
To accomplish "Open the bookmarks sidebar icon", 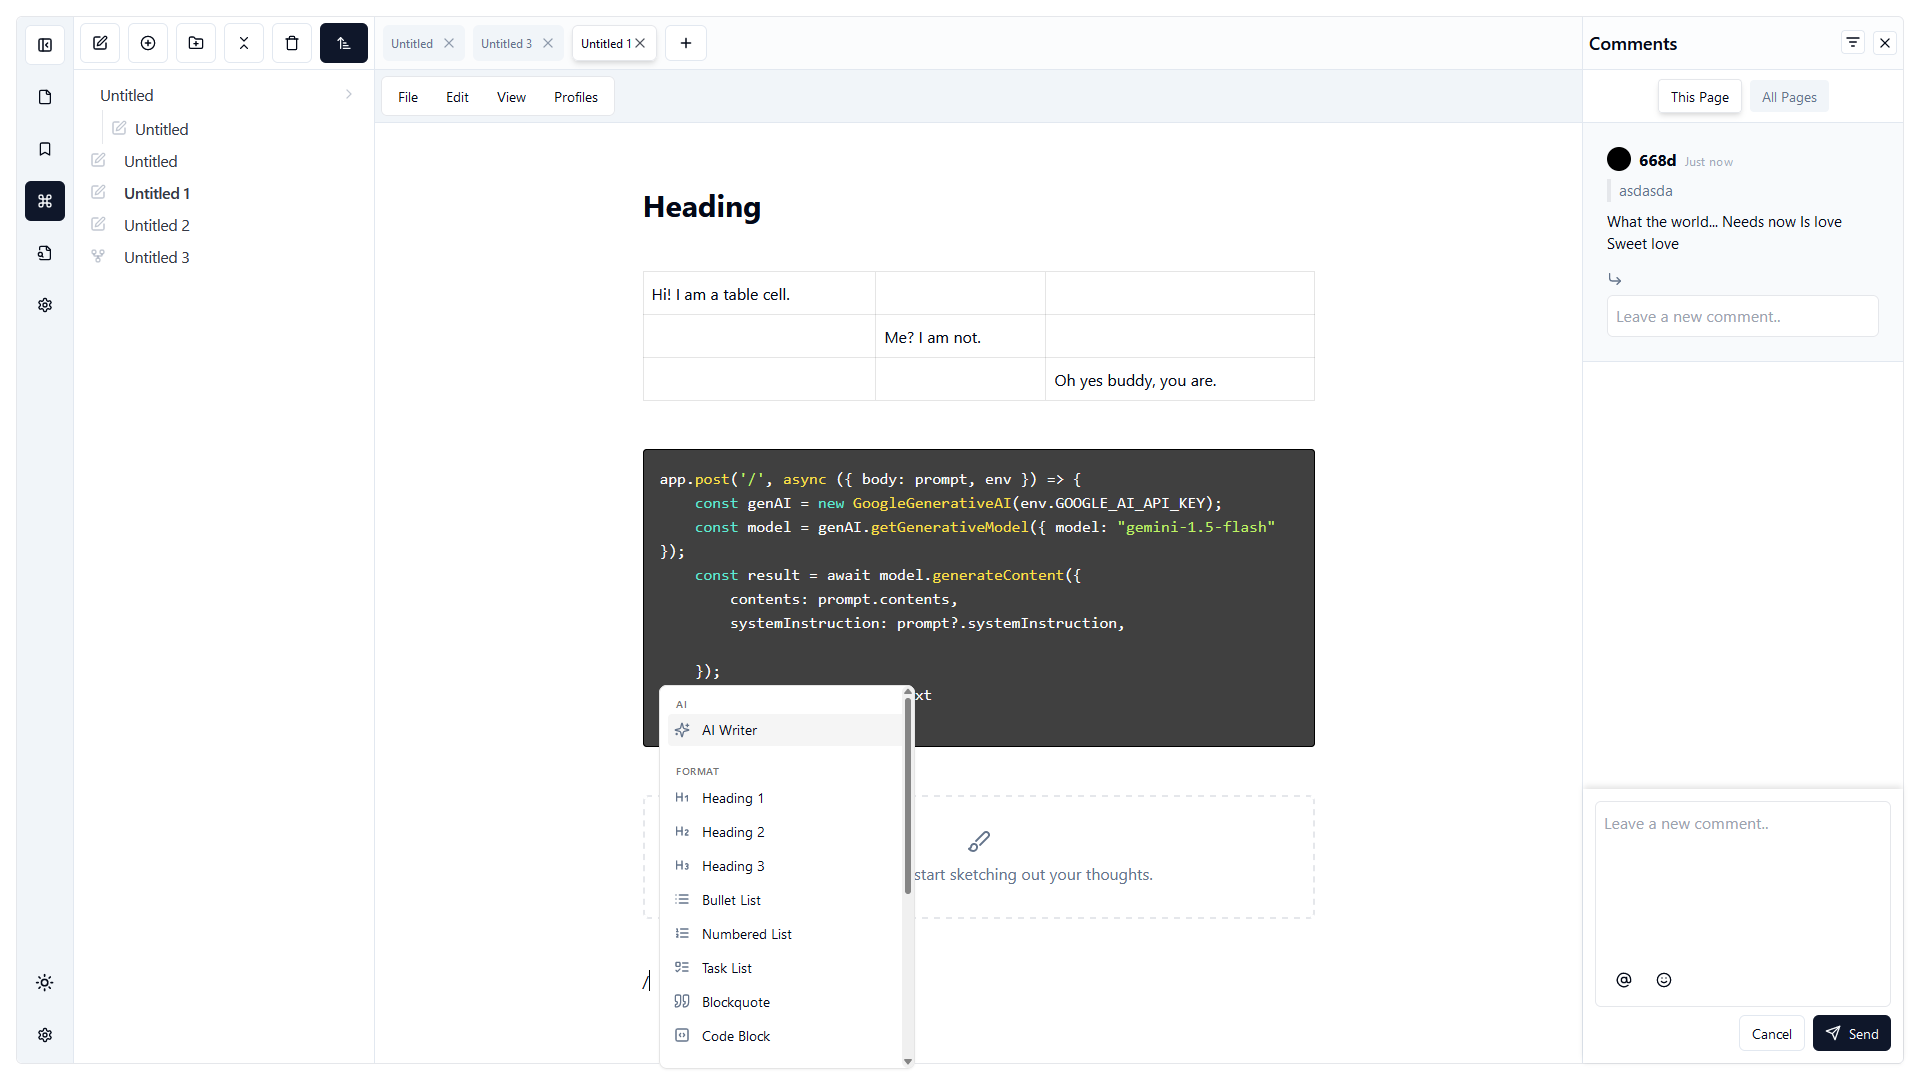I will pos(45,149).
